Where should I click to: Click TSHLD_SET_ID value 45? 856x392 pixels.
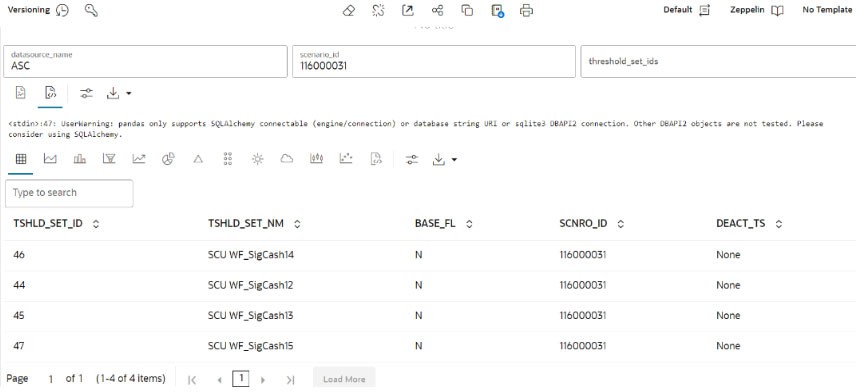pyautogui.click(x=19, y=316)
